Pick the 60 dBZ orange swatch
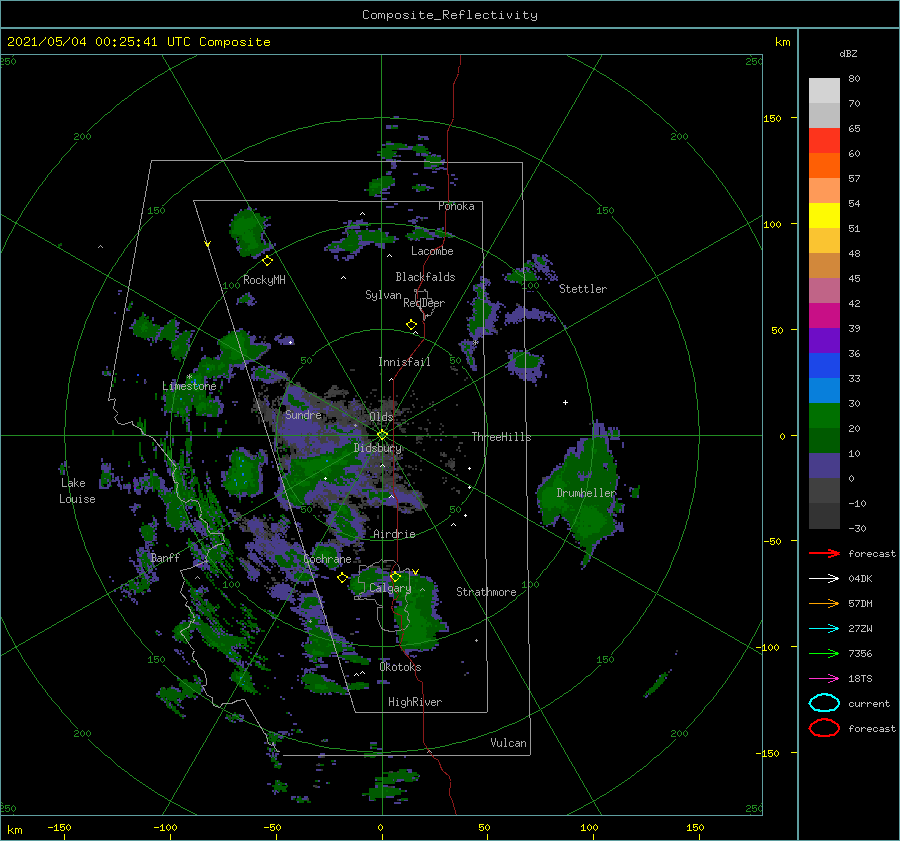Image resolution: width=900 pixels, height=841 pixels. 824,165
